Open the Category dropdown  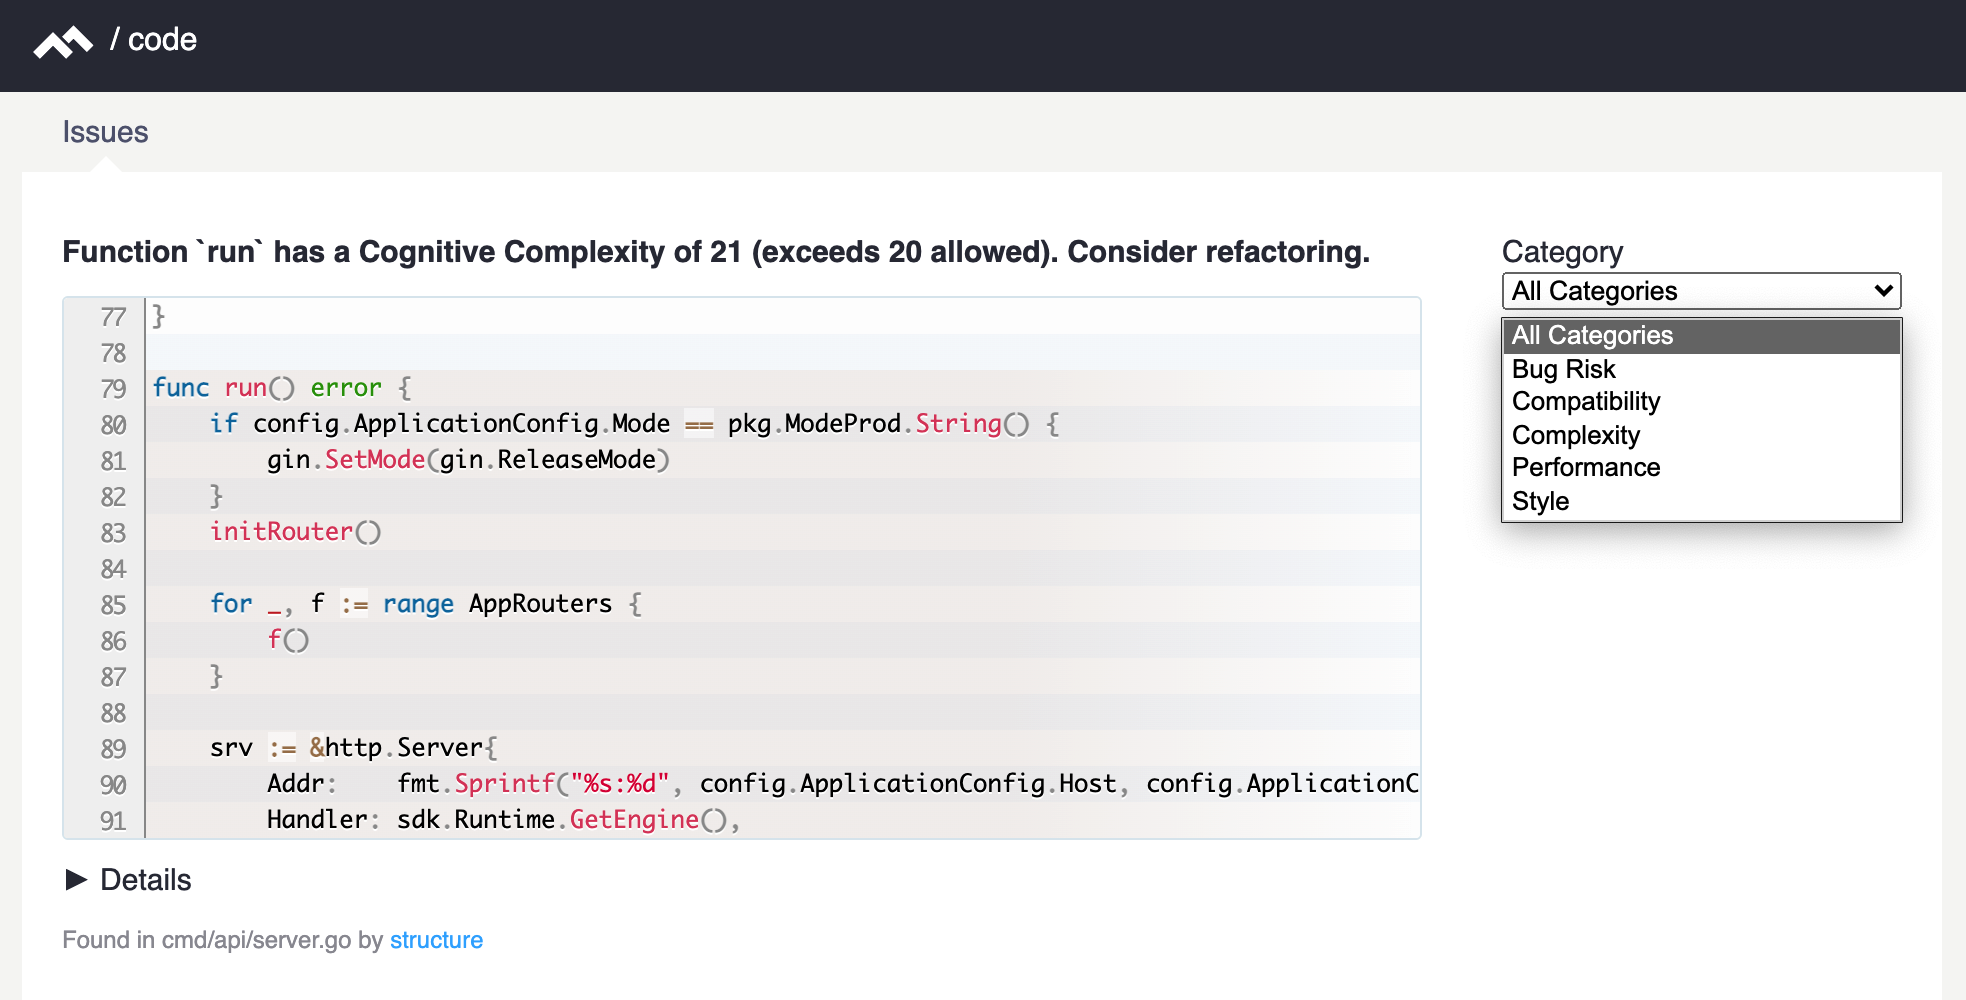pos(1700,291)
